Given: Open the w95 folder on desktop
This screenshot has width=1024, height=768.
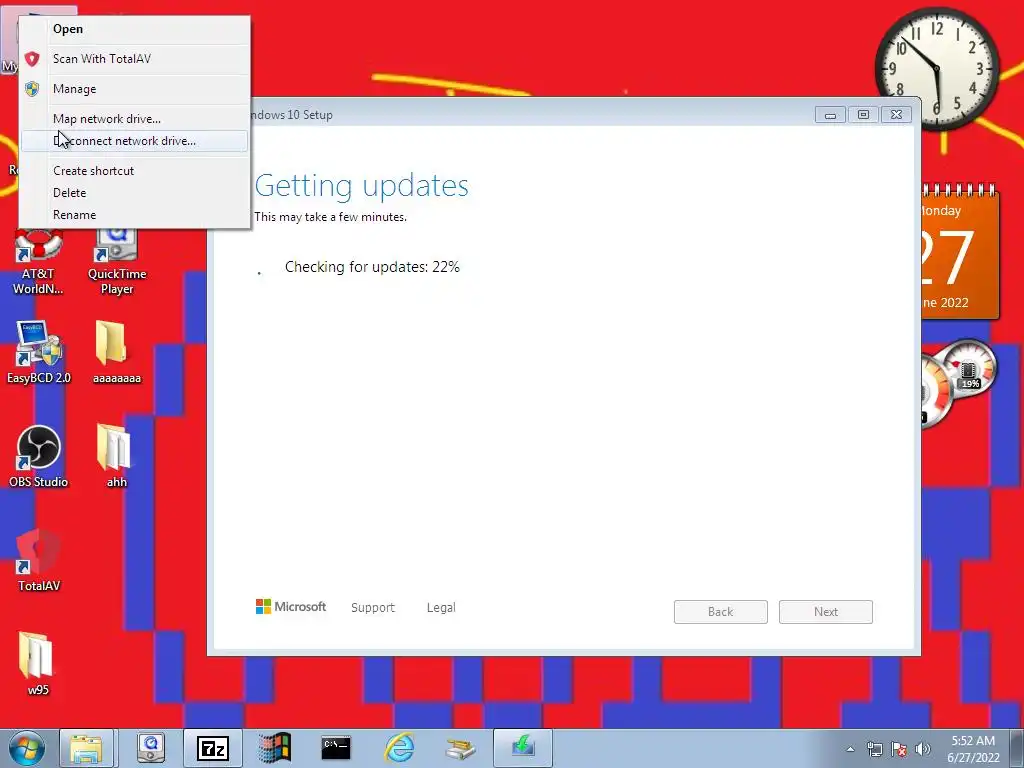Looking at the screenshot, I should 38,664.
